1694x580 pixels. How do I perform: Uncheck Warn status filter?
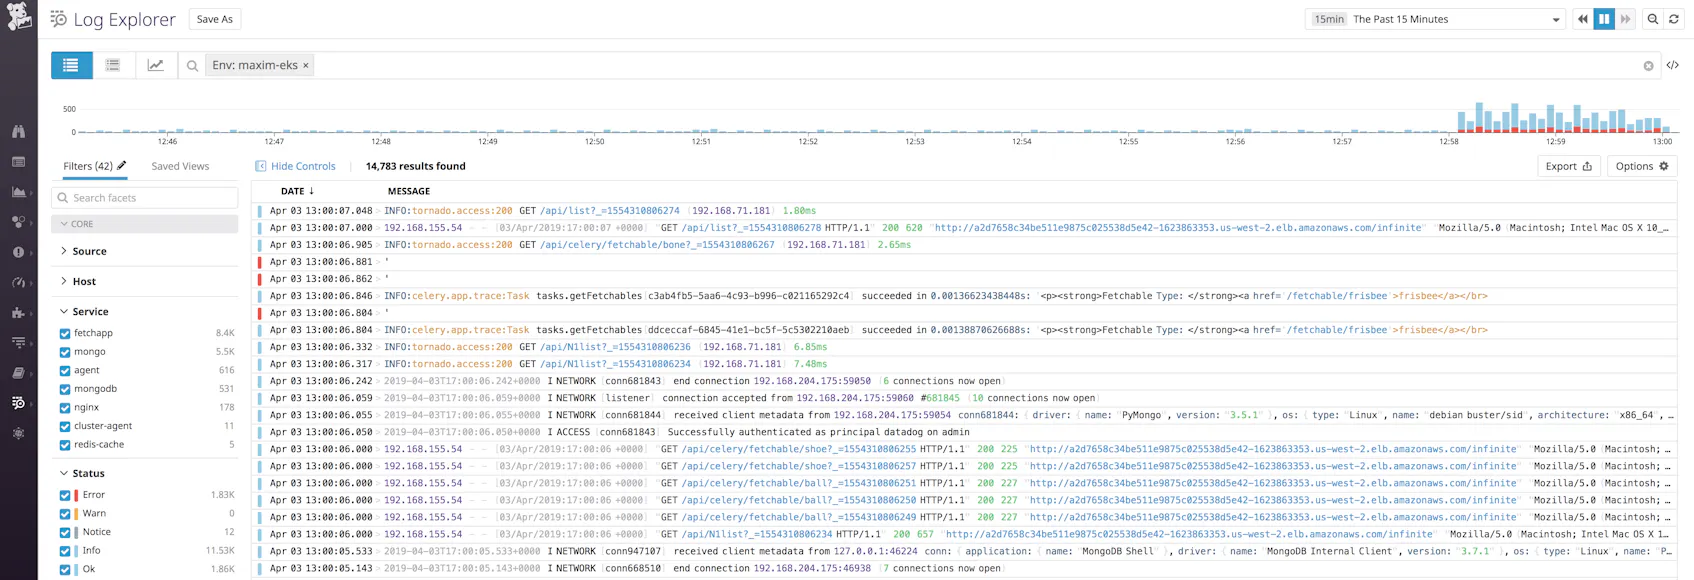coord(65,514)
